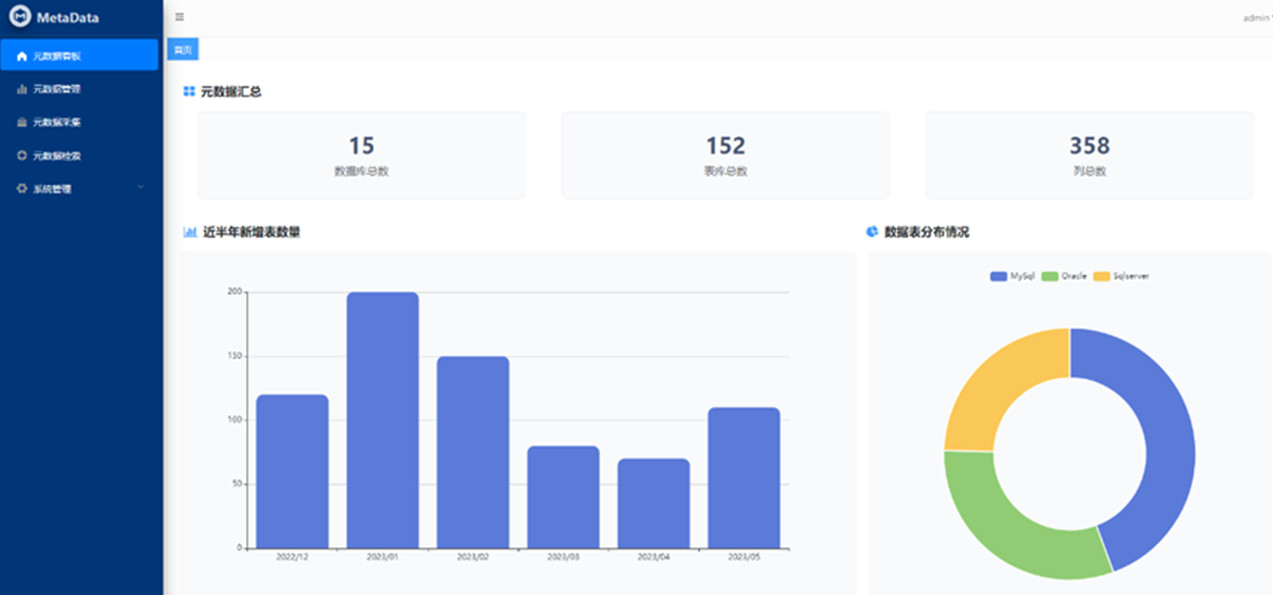The height and width of the screenshot is (595, 1273).
Task: Click the pie icon beside 数据表分布情况
Action: pyautogui.click(x=872, y=232)
